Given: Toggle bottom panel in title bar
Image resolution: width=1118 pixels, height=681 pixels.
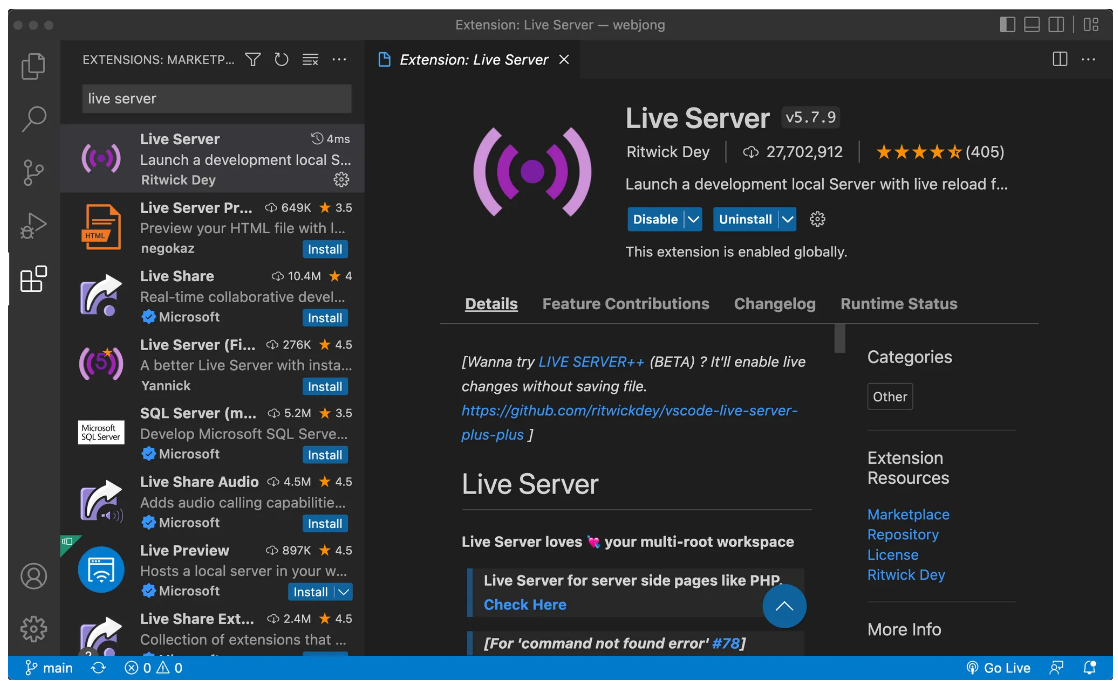Looking at the screenshot, I should pos(1032,25).
